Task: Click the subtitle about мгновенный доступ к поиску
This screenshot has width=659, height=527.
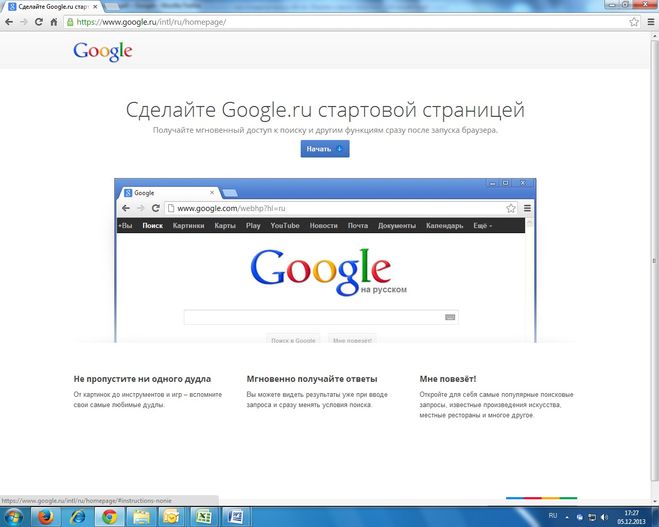Action: [x=325, y=130]
